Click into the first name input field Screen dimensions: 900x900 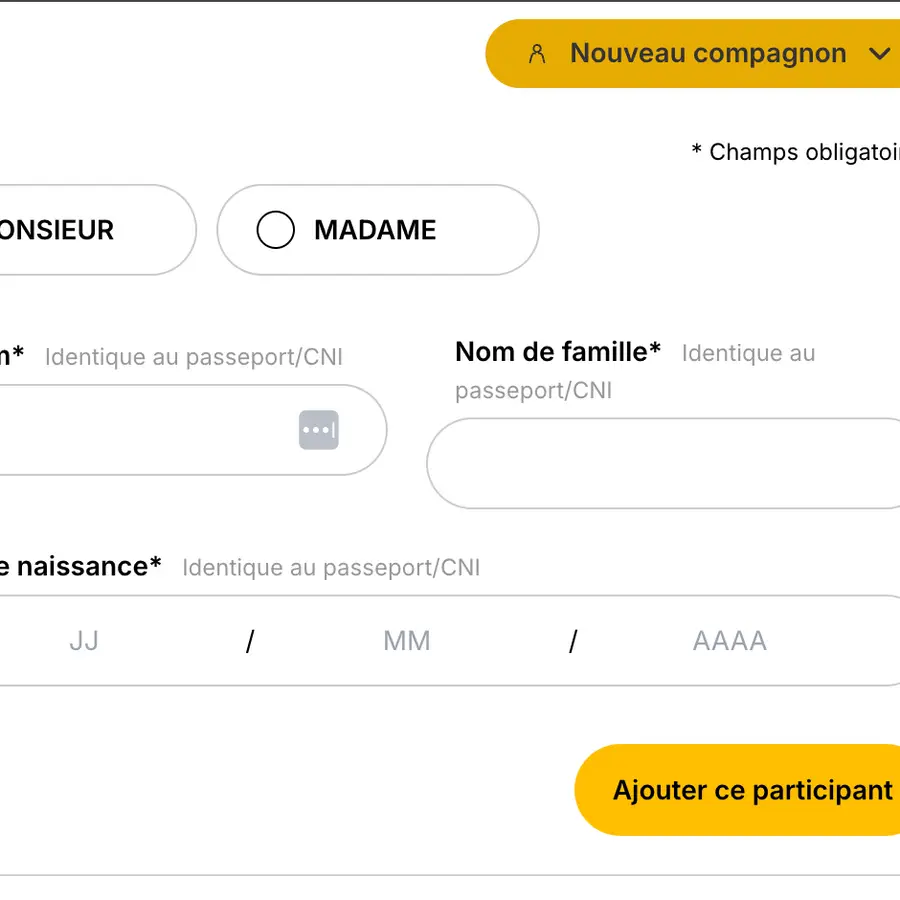[x=140, y=430]
